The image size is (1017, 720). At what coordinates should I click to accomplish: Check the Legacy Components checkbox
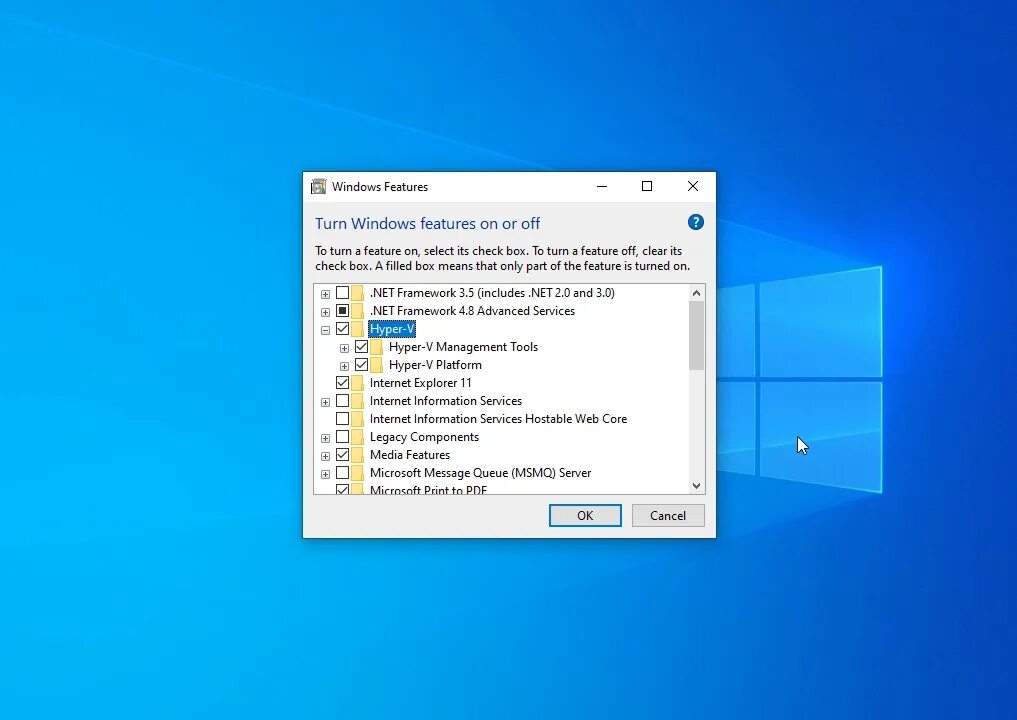click(342, 437)
